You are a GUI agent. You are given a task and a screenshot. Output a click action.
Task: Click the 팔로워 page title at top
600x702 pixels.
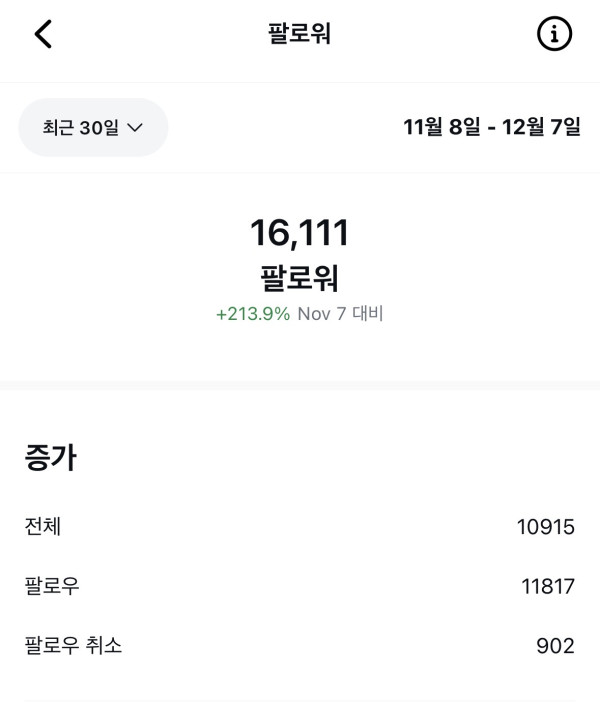(299, 34)
